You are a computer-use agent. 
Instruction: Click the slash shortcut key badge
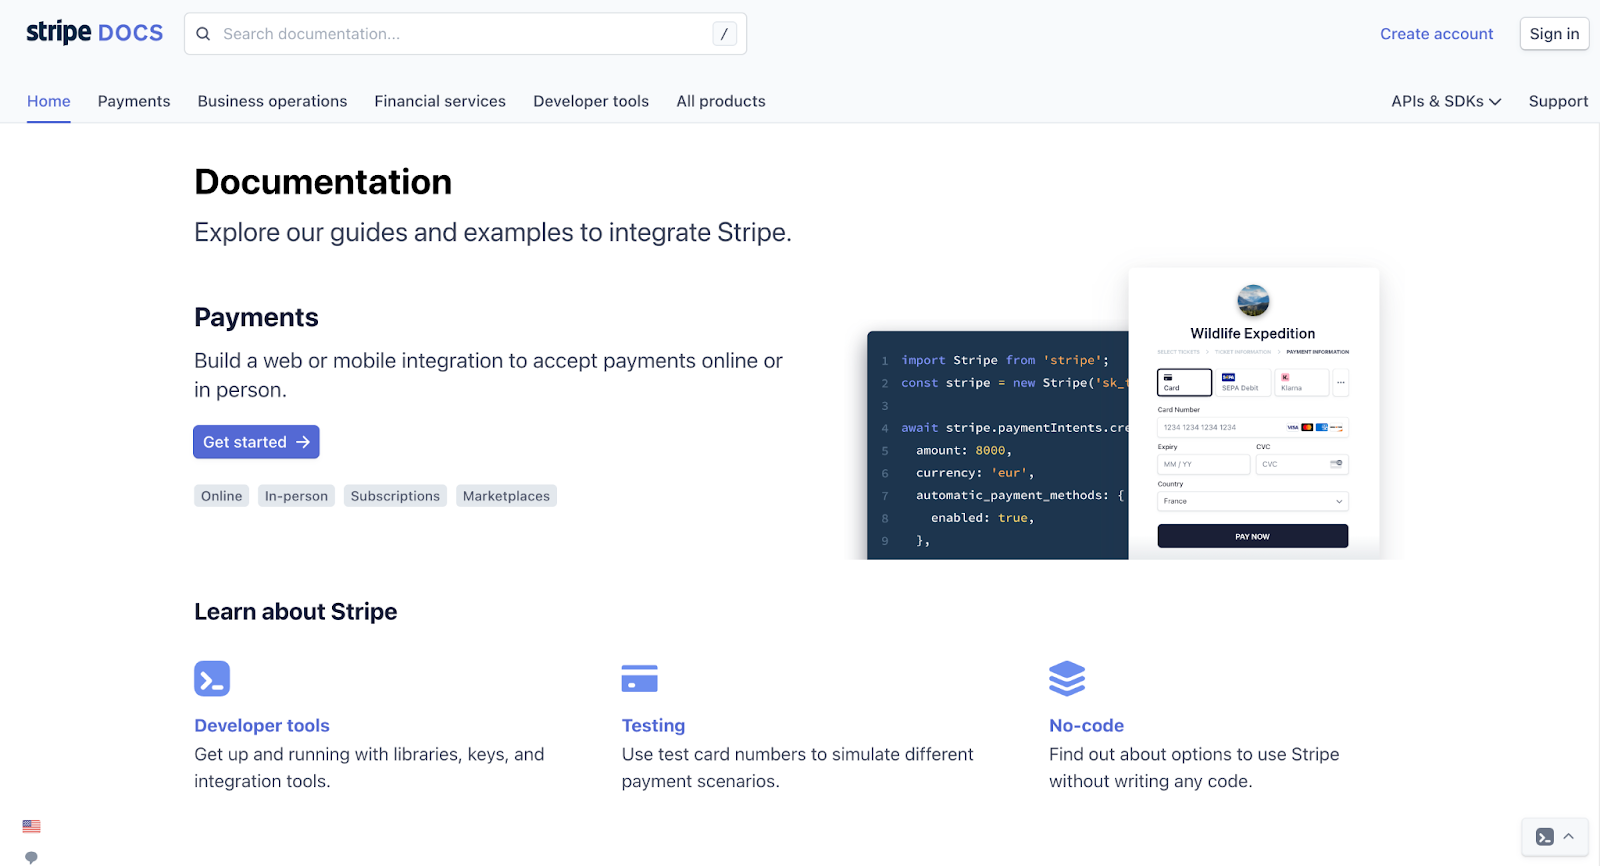tap(724, 34)
